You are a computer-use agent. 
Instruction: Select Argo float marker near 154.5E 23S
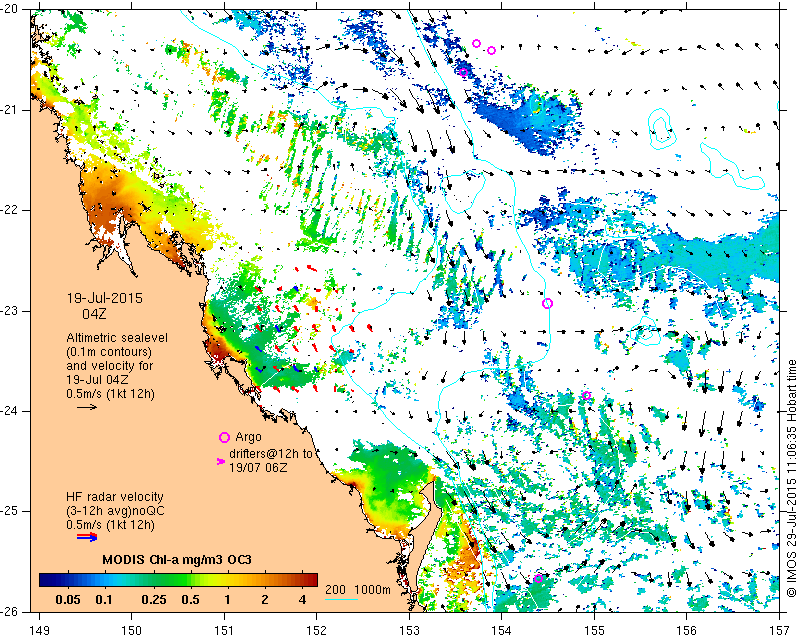click(x=547, y=304)
